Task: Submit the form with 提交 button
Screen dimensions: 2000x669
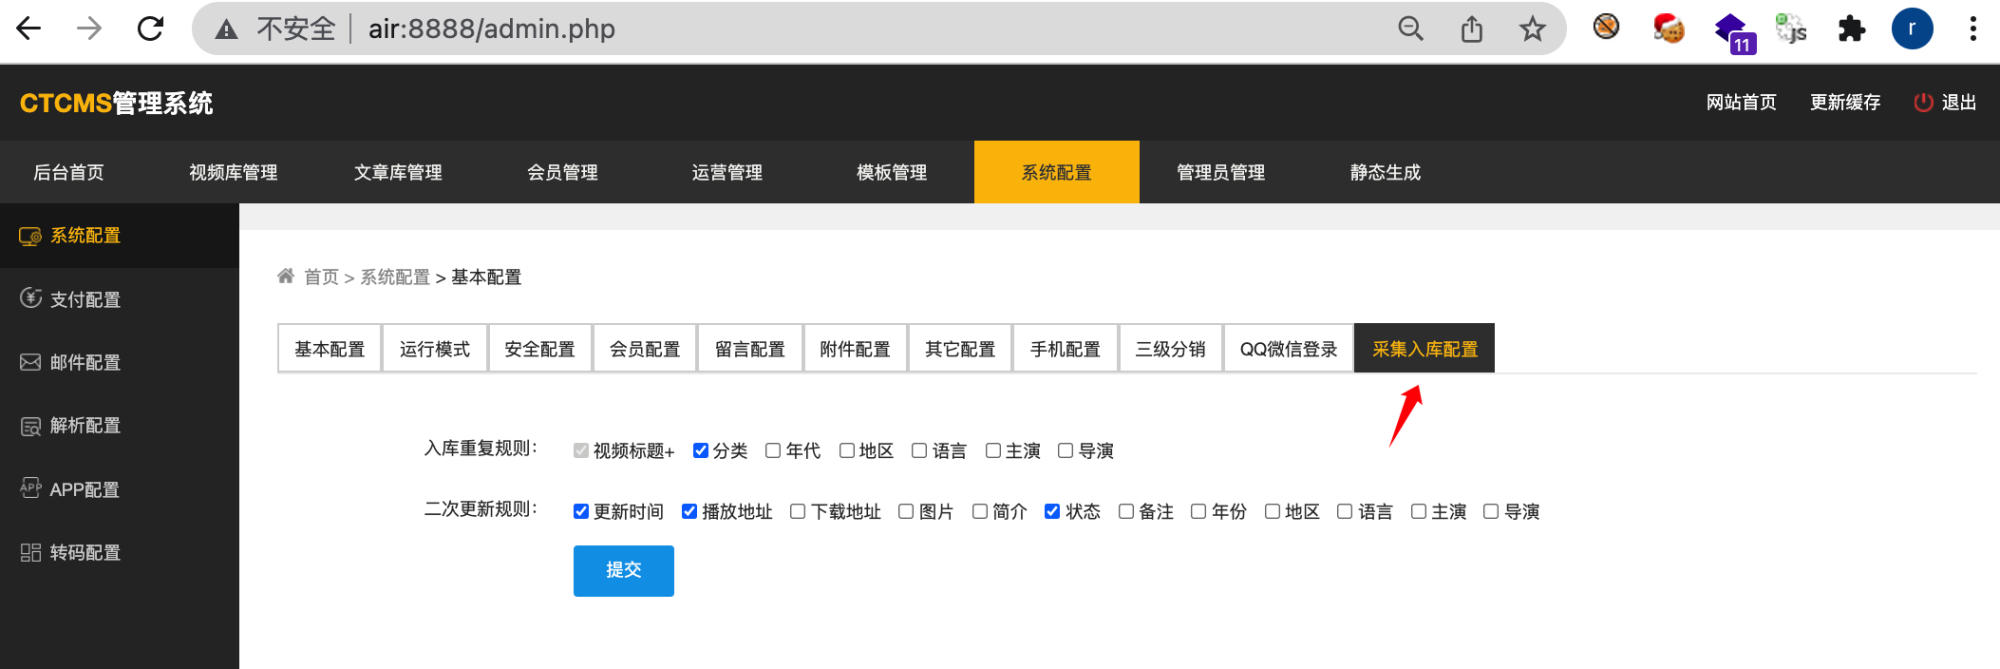Action: [x=624, y=571]
